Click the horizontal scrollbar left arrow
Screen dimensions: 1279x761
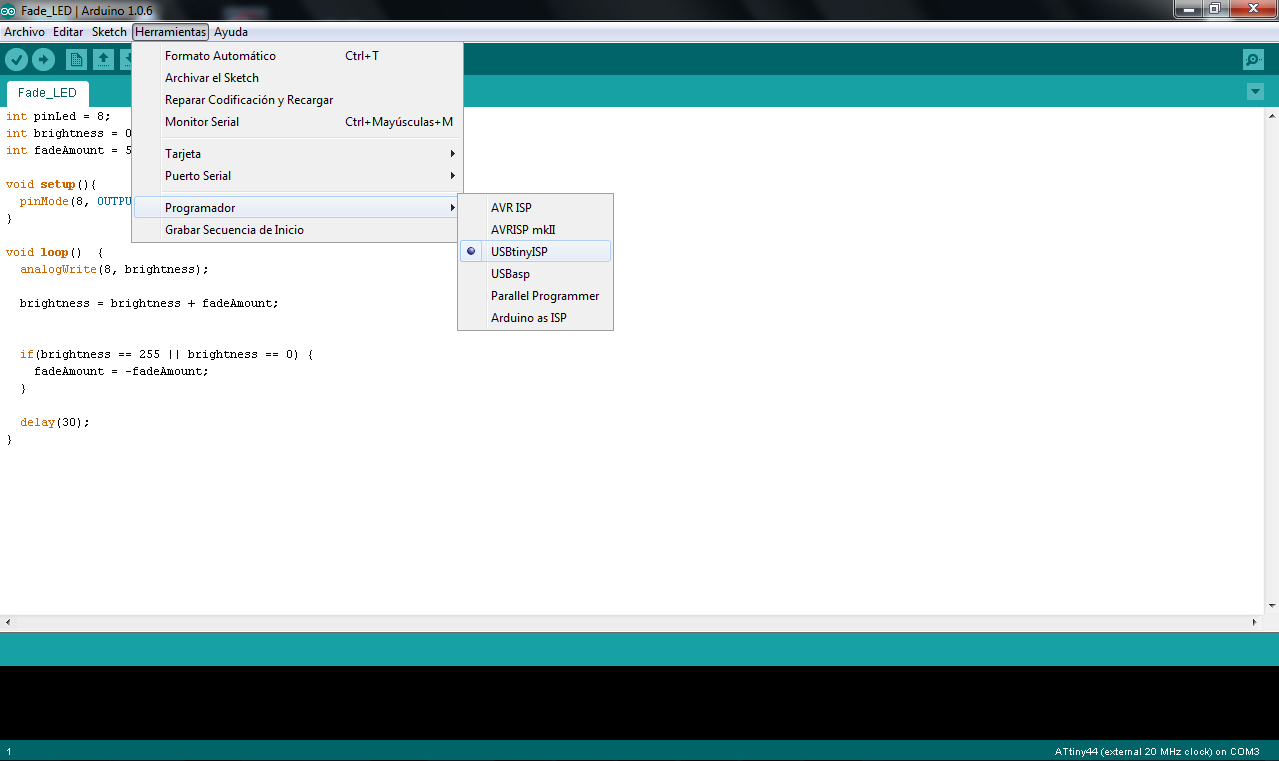[7, 621]
